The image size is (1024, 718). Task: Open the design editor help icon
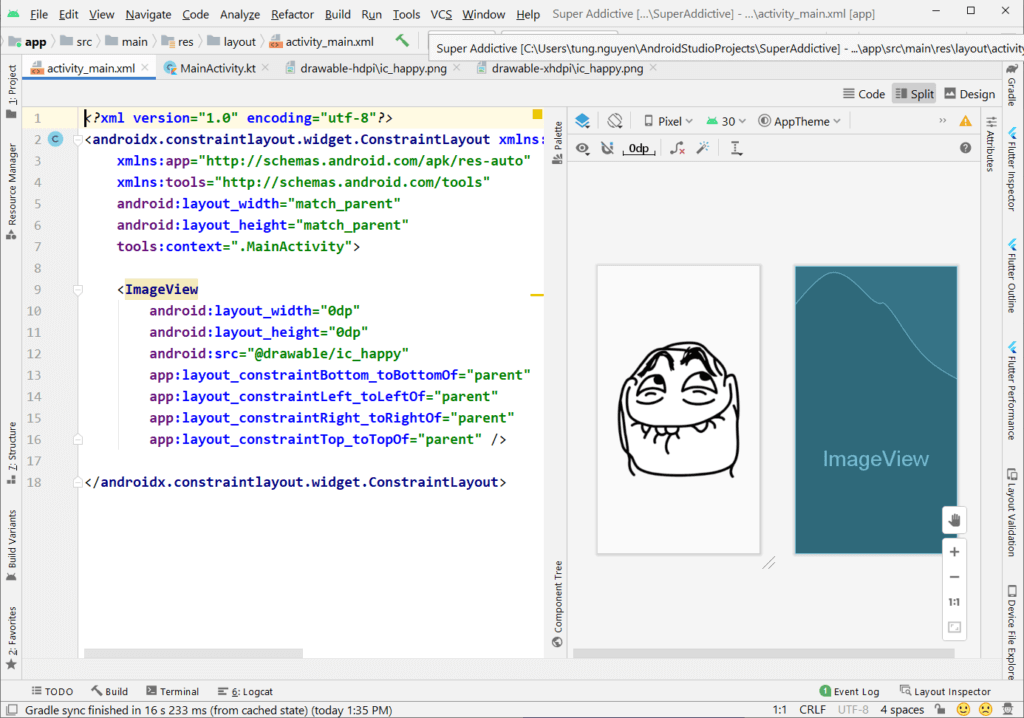965,148
